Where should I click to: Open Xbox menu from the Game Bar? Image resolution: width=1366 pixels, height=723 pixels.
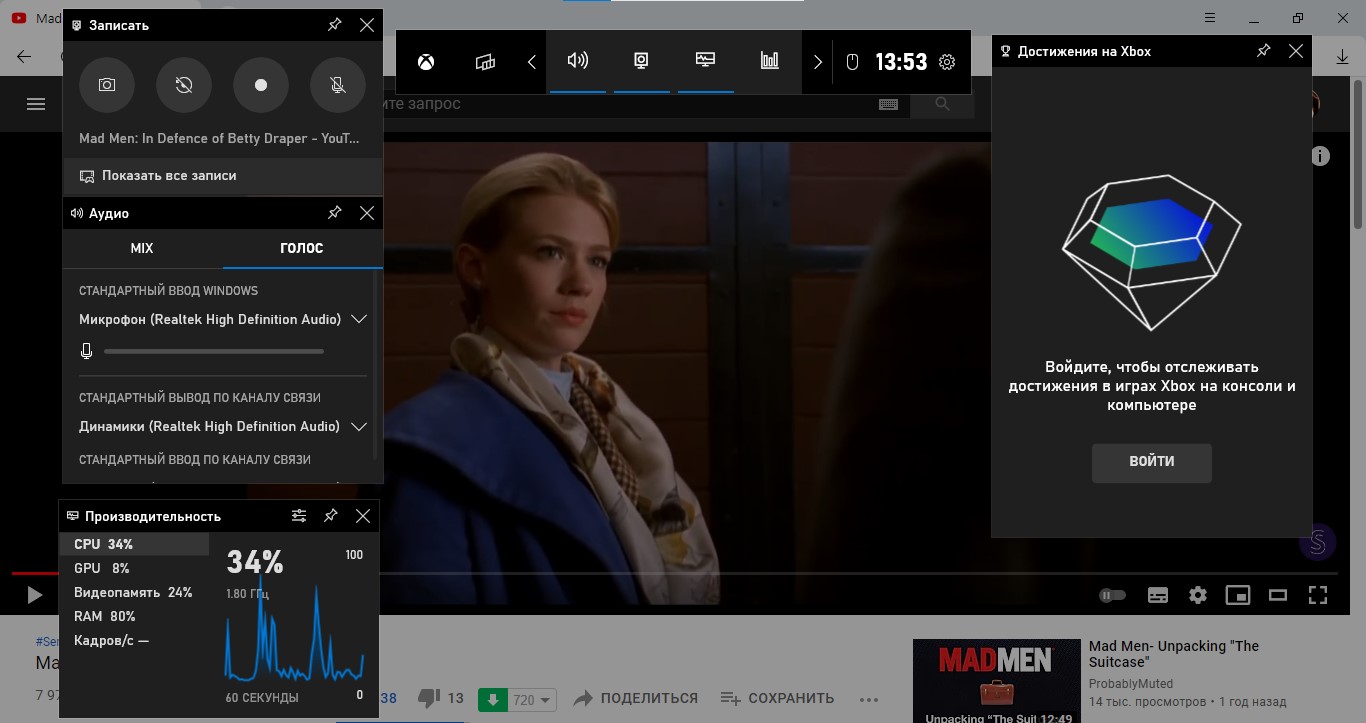click(426, 62)
